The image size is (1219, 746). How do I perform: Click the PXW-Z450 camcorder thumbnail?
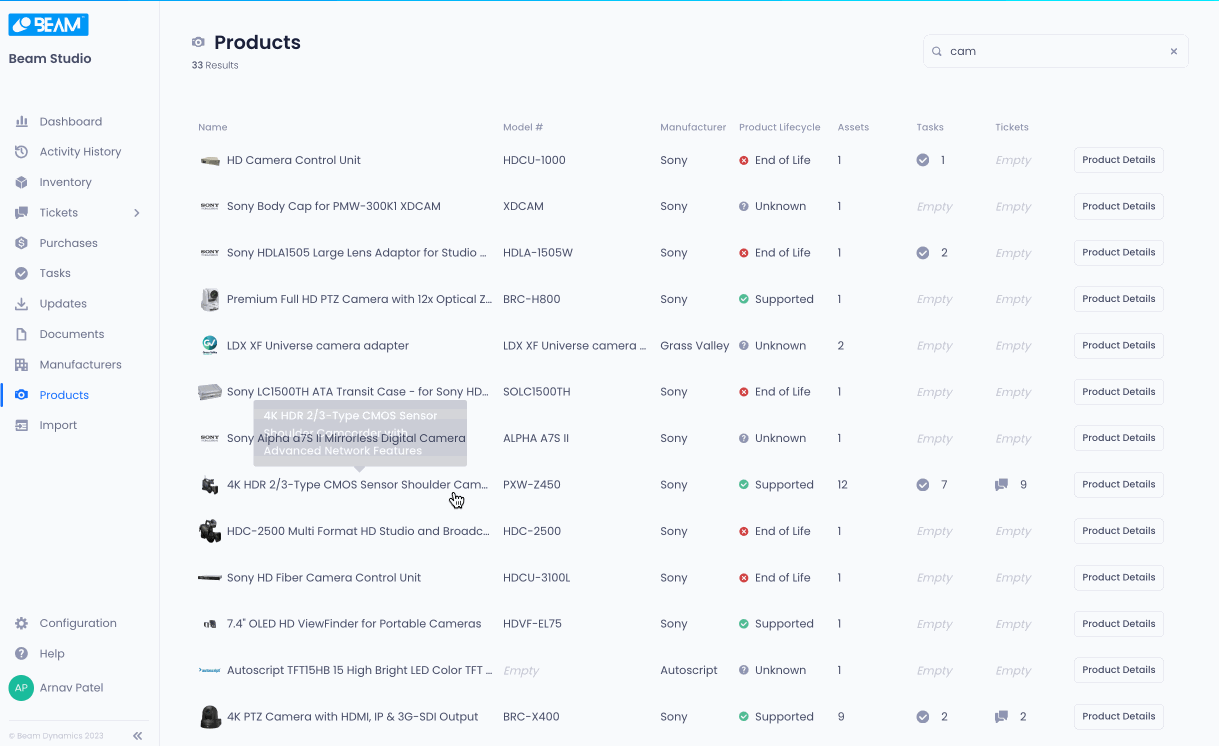point(210,485)
